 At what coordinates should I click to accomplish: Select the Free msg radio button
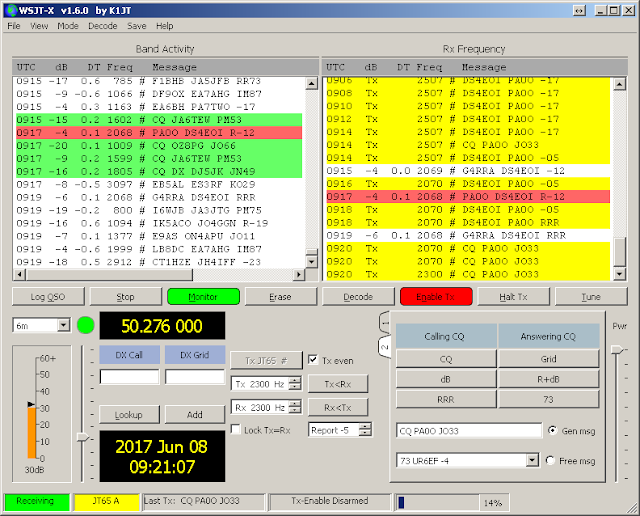pyautogui.click(x=550, y=460)
